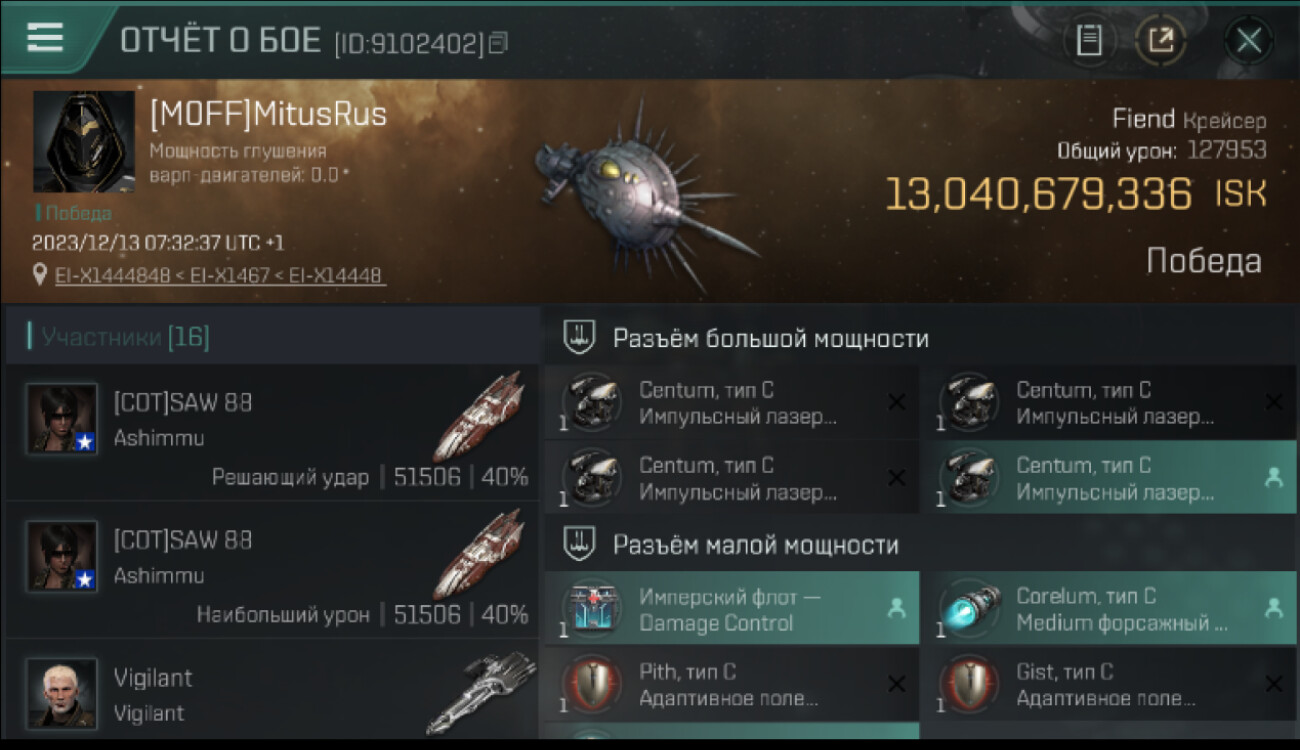Click the Разъём малой мощности section icon

(x=580, y=544)
